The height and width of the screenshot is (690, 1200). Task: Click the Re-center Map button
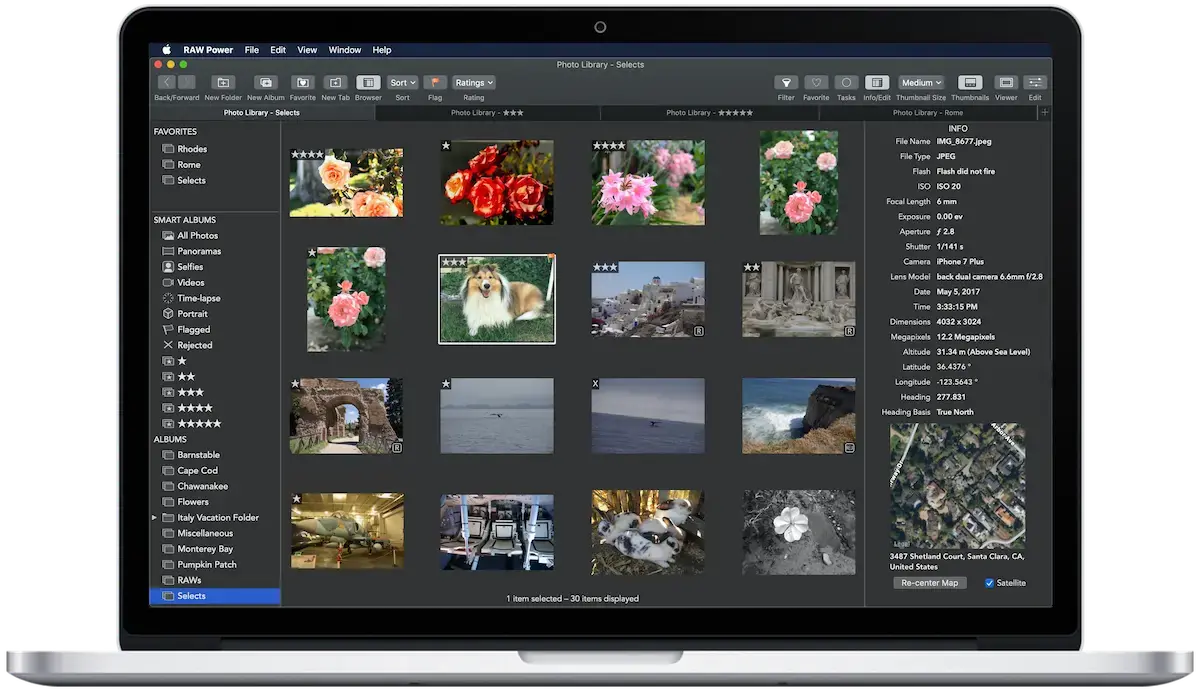coord(929,582)
